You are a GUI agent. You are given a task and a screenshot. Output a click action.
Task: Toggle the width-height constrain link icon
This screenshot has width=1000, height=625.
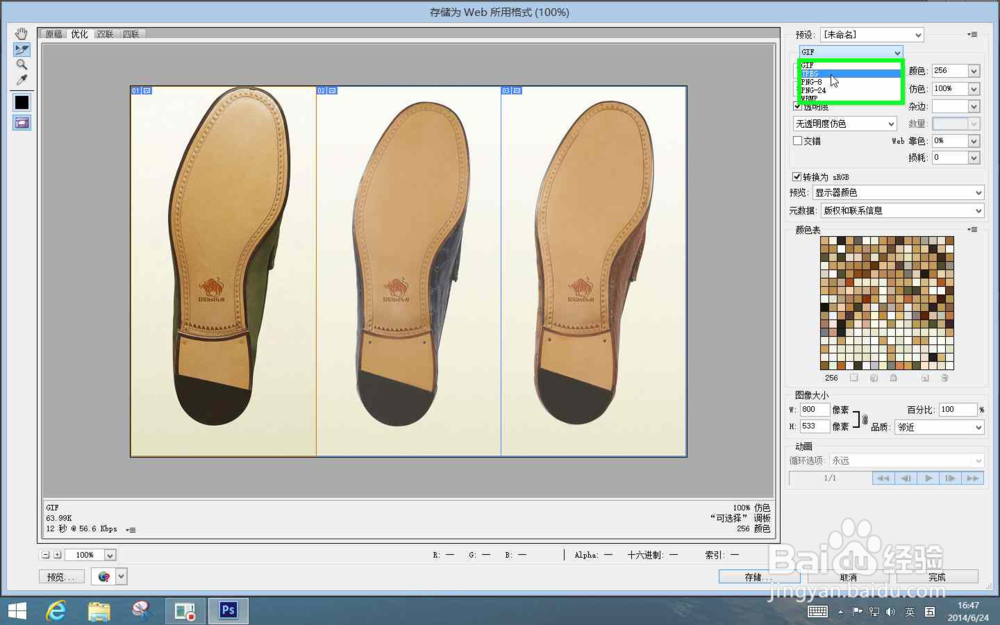pos(865,419)
